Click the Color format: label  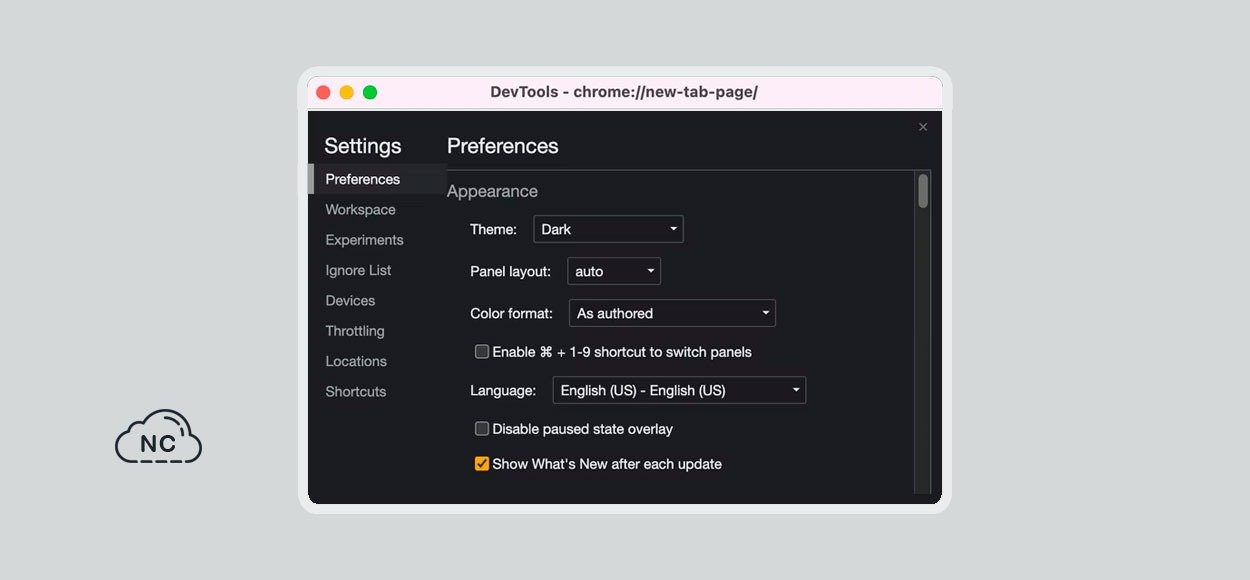coord(511,313)
